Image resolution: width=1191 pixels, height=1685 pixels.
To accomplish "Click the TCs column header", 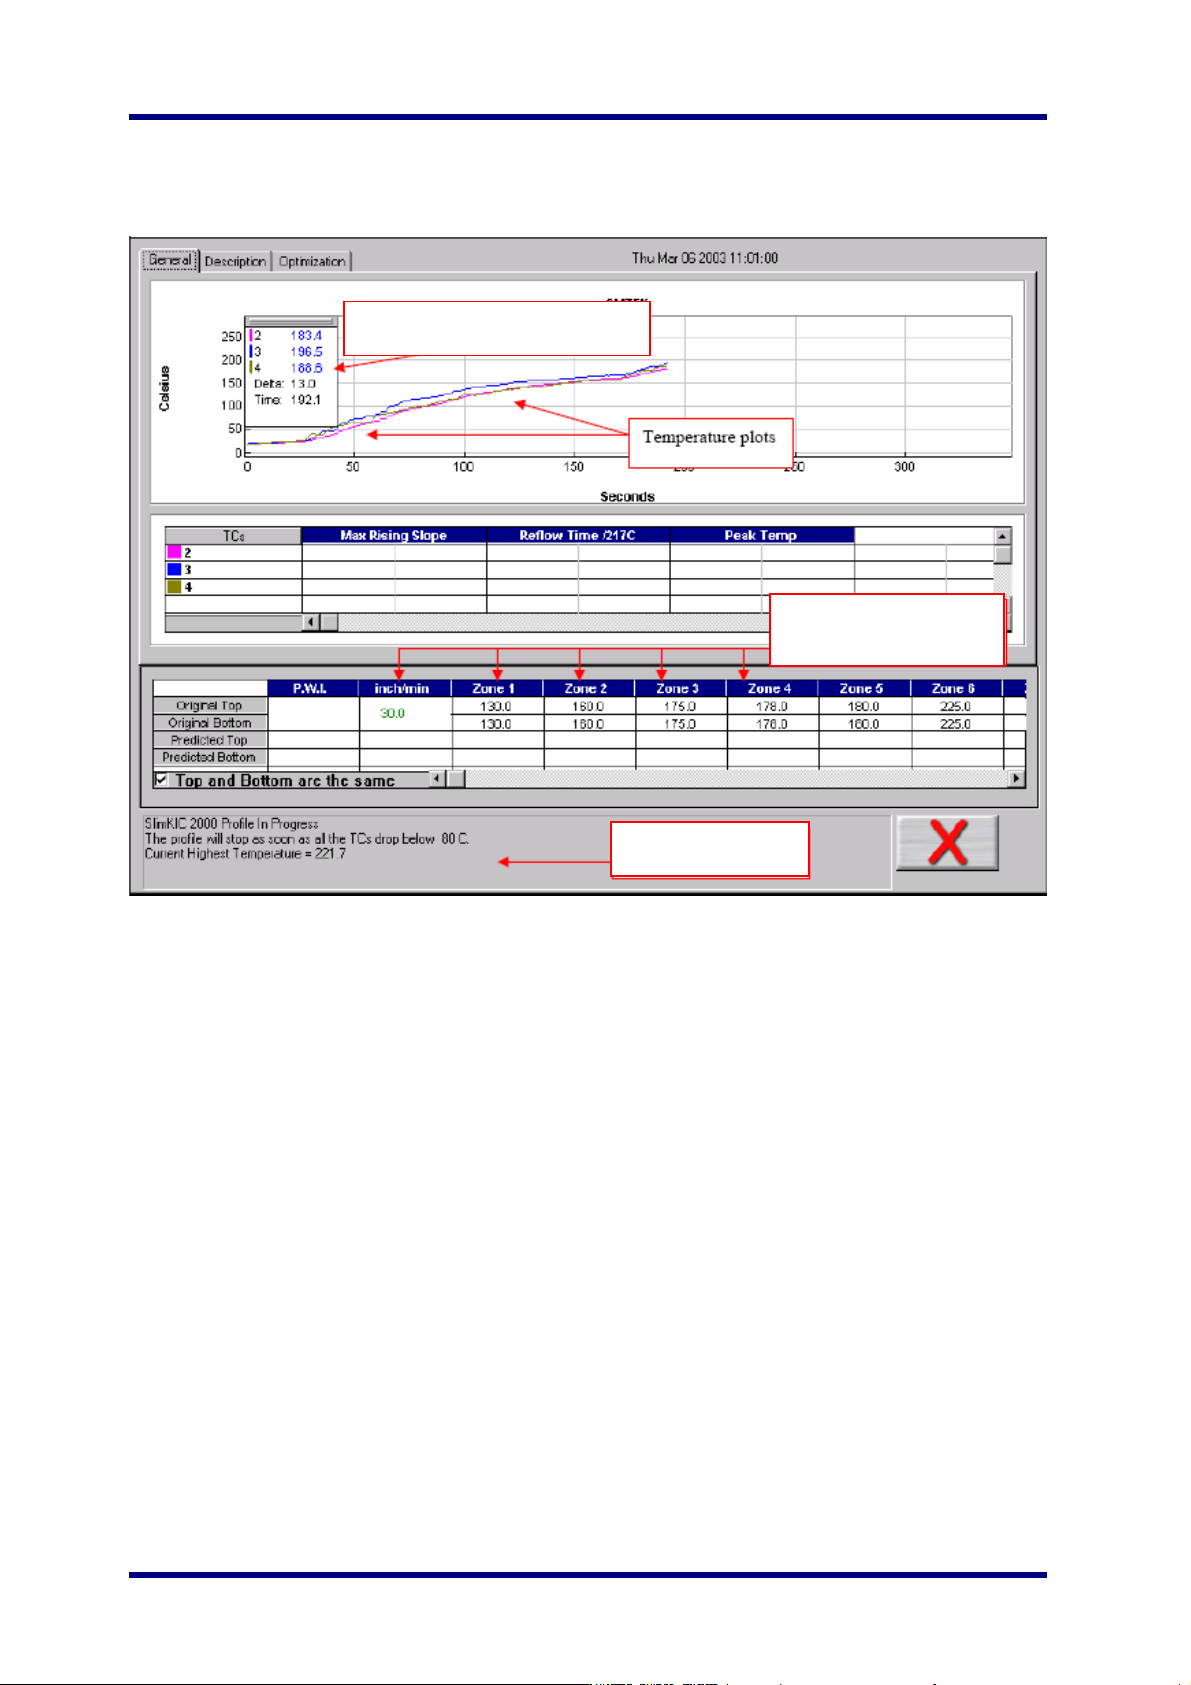I will coord(233,536).
